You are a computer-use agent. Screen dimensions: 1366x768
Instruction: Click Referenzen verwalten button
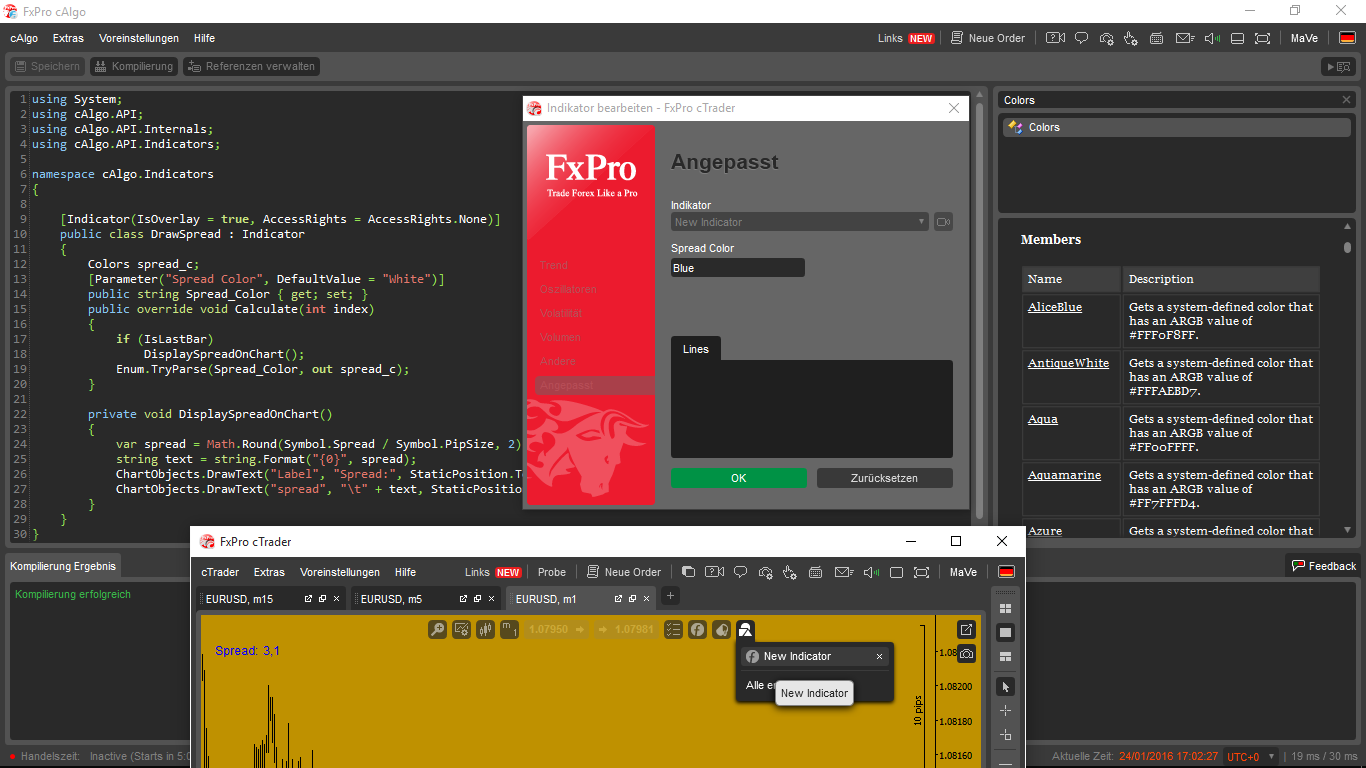250,66
